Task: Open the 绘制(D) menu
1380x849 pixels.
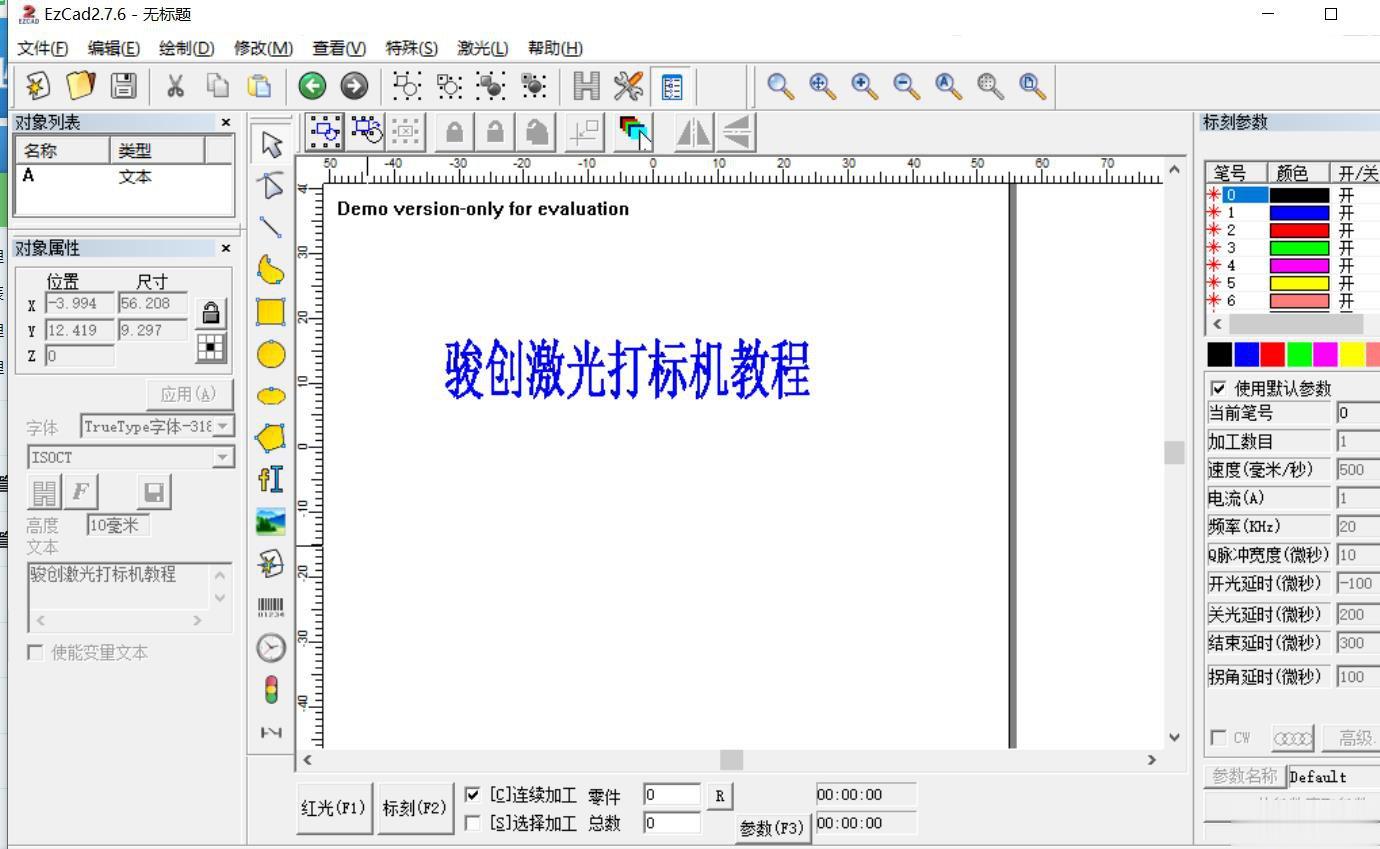Action: [186, 48]
